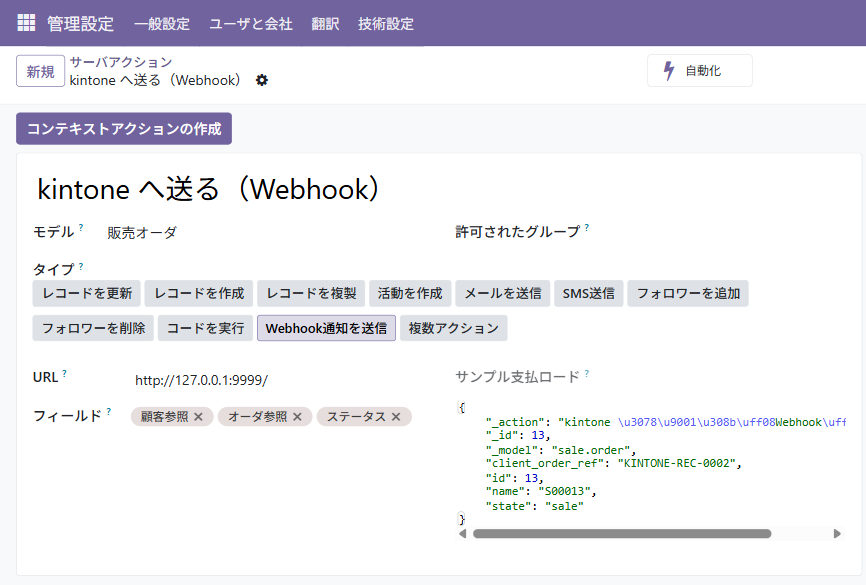Select the フォロワーを追加 type
Image resolution: width=866 pixels, height=585 pixels.
688,293
